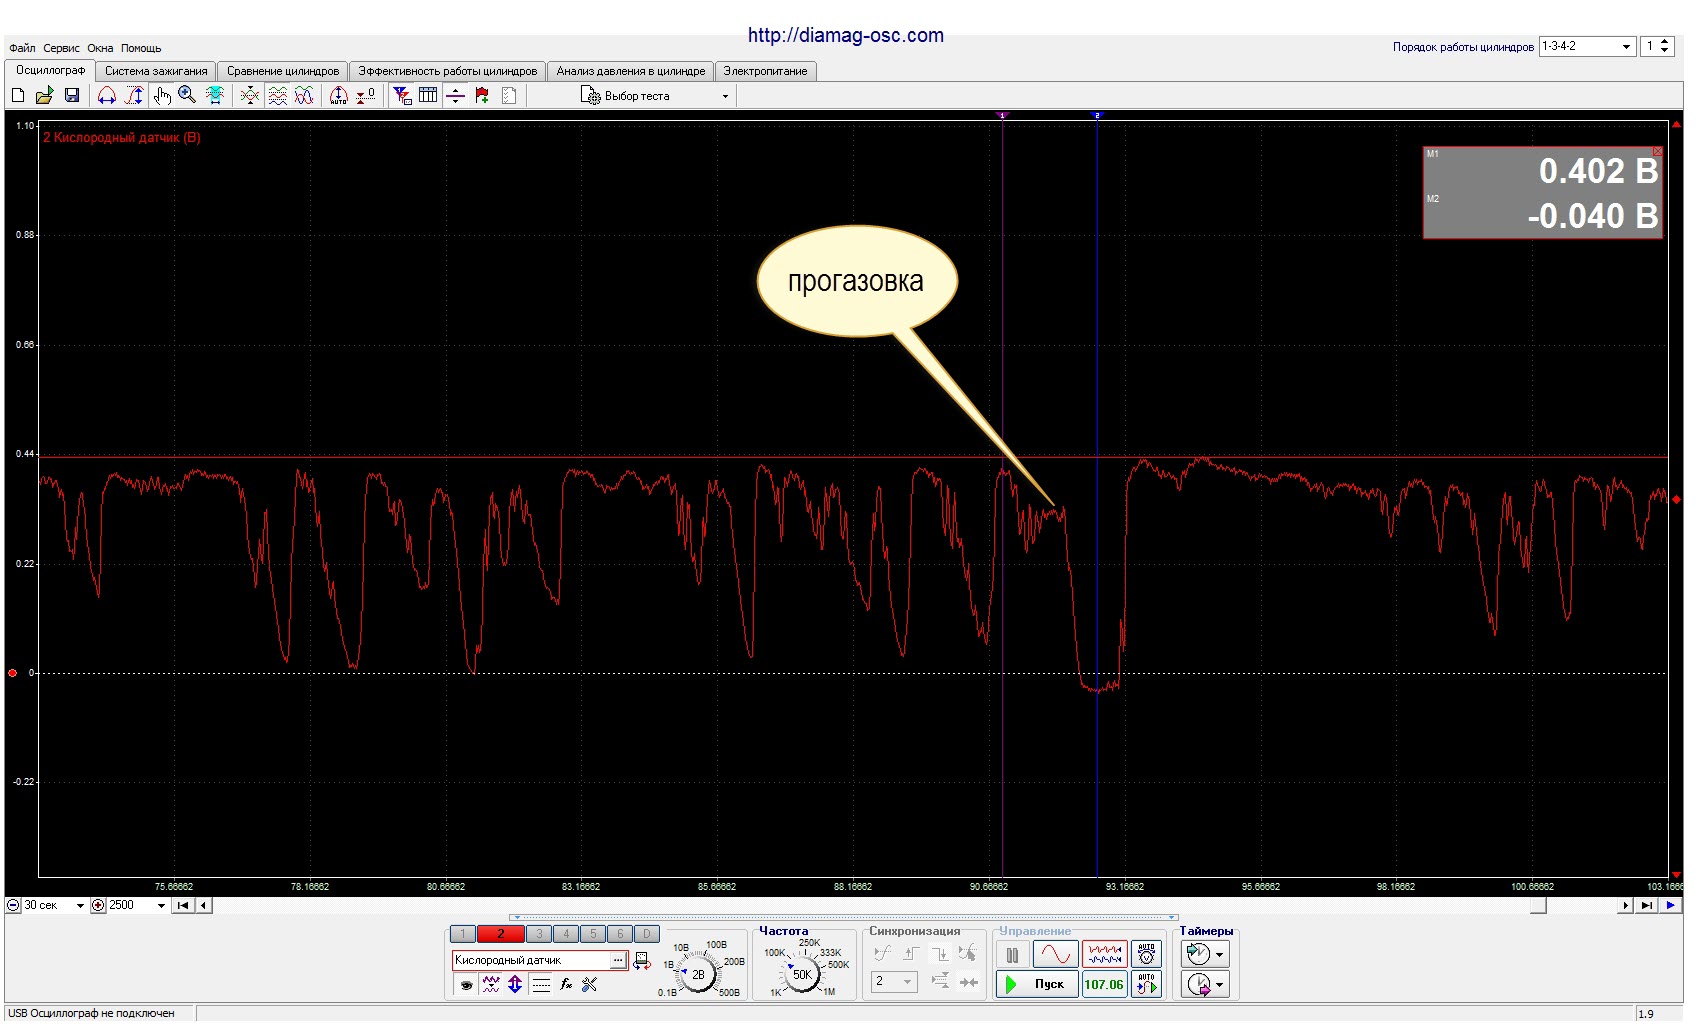Activate the magnifier zoom tool
This screenshot has height=1026, width=1696.
(x=187, y=95)
